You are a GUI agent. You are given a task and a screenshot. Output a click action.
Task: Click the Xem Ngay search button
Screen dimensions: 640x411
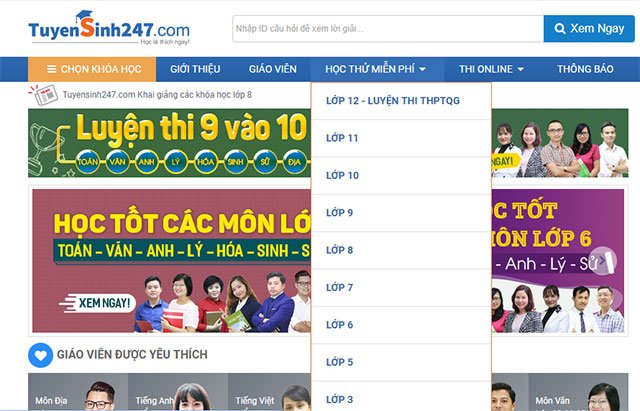pyautogui.click(x=589, y=29)
